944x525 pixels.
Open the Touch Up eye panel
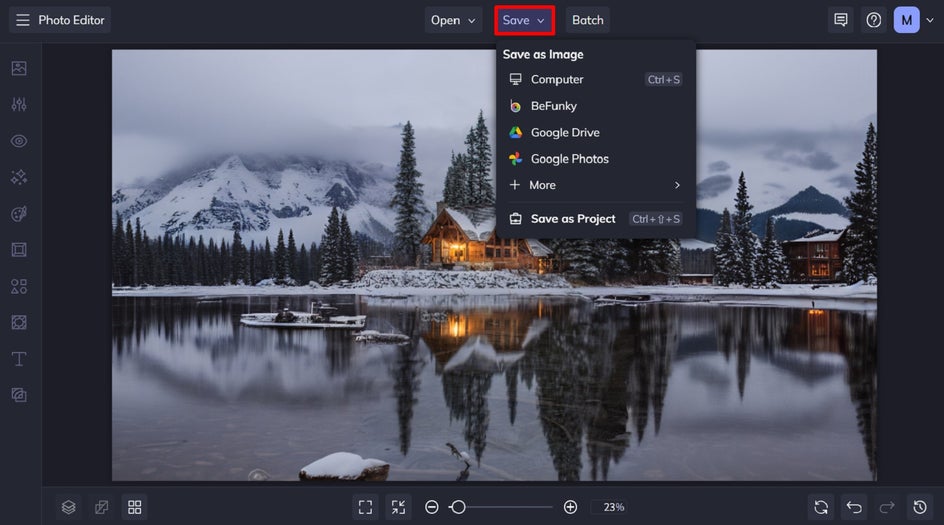pyautogui.click(x=19, y=141)
